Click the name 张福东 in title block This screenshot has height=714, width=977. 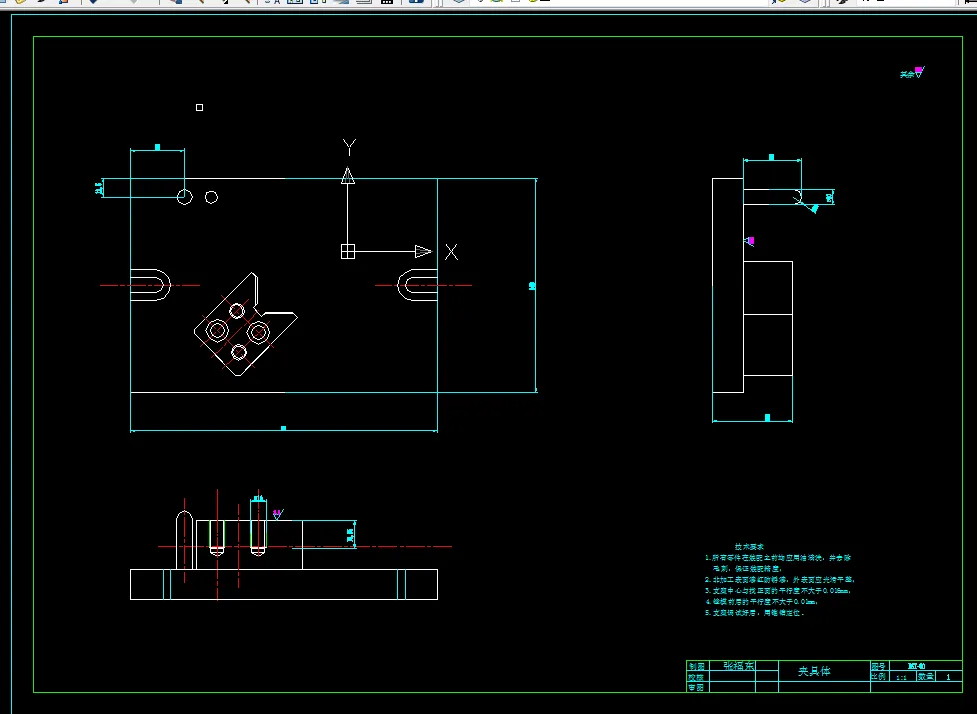739,666
